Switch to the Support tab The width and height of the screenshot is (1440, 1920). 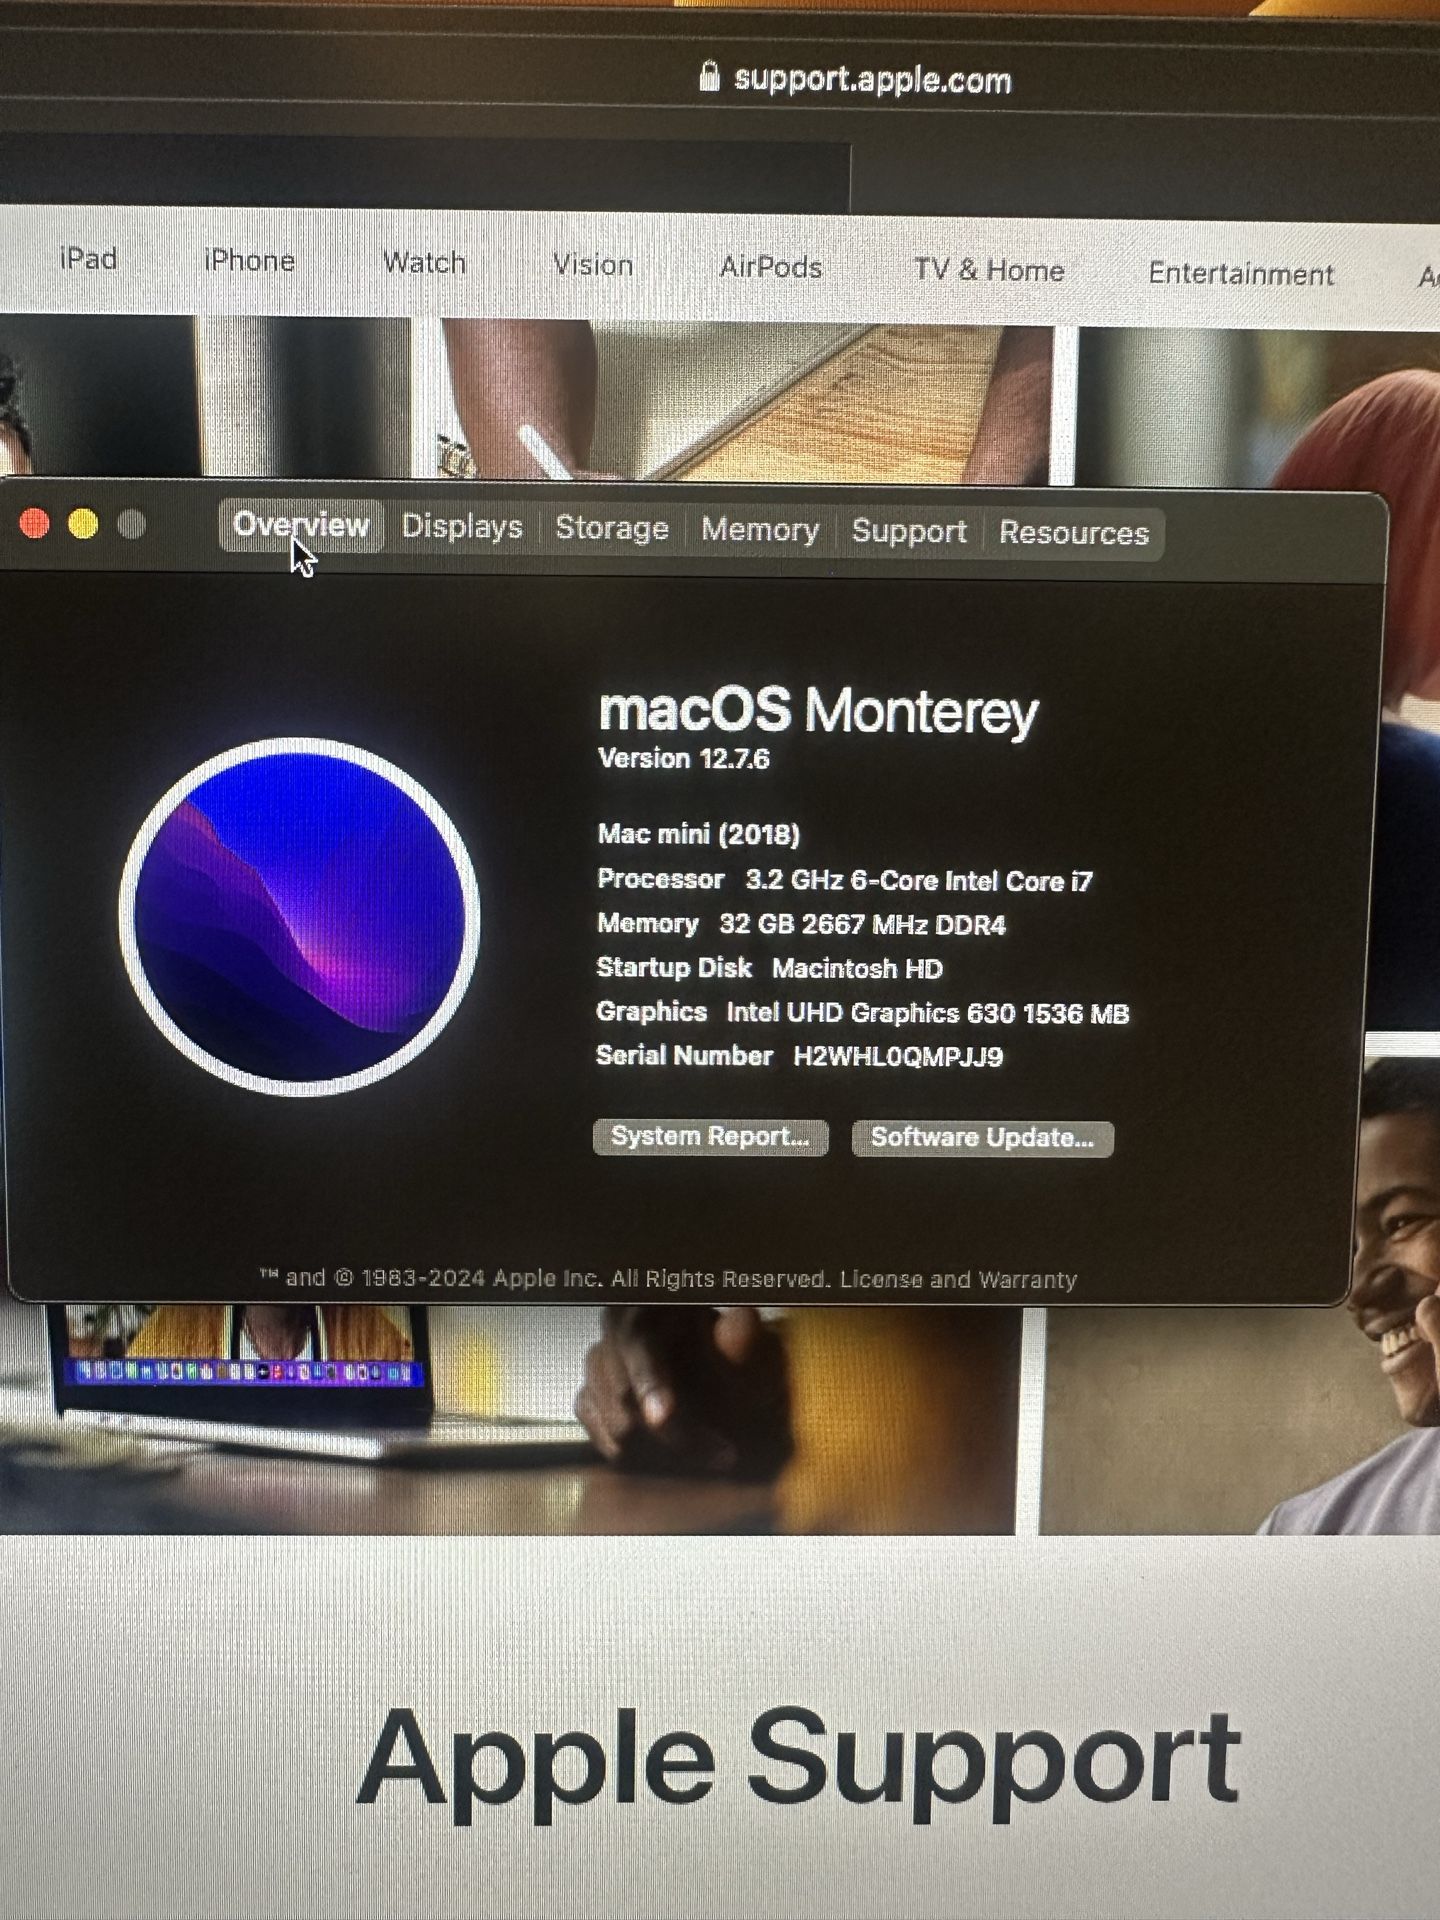[908, 531]
